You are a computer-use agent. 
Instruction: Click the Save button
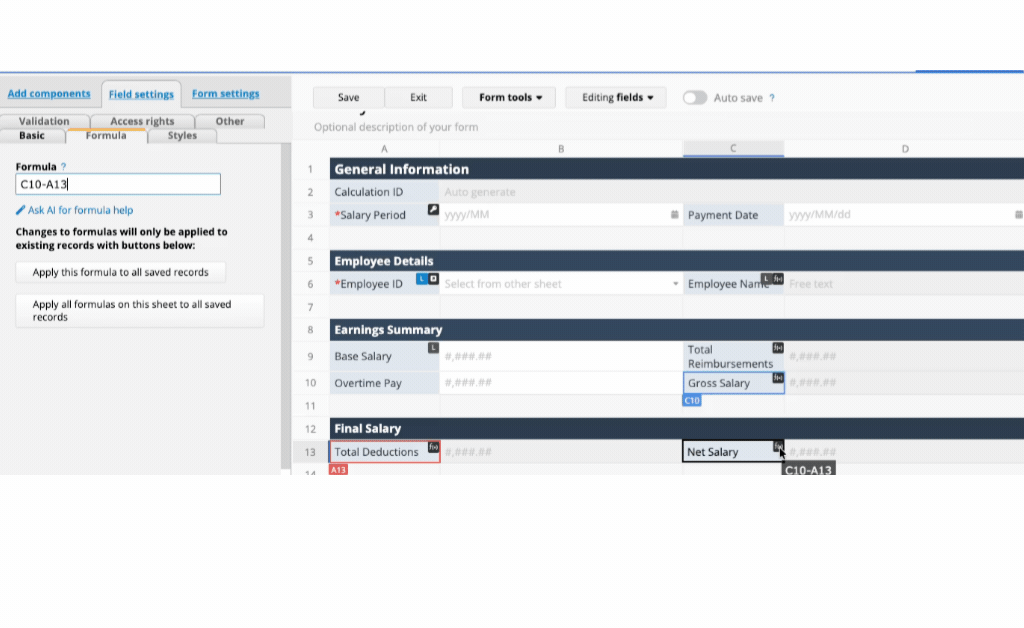click(x=349, y=98)
